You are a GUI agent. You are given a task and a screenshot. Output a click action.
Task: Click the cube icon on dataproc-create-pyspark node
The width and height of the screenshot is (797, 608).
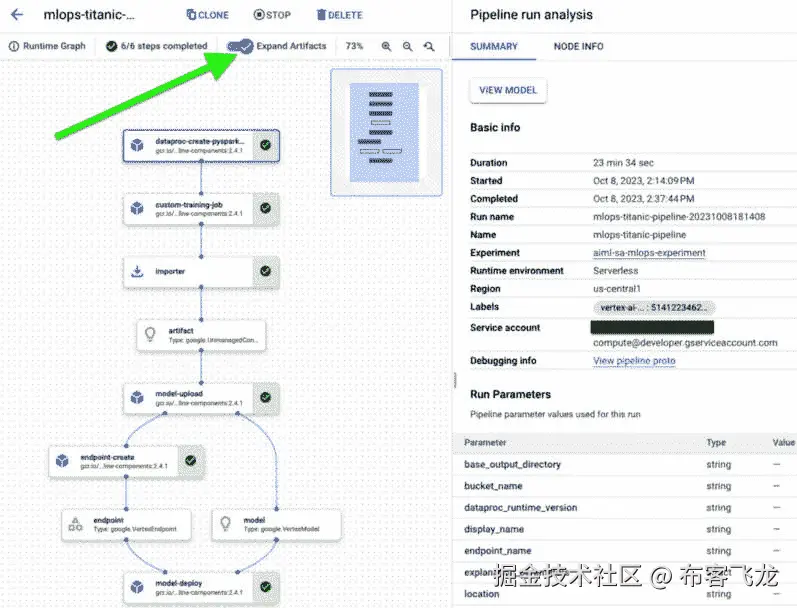[137, 145]
